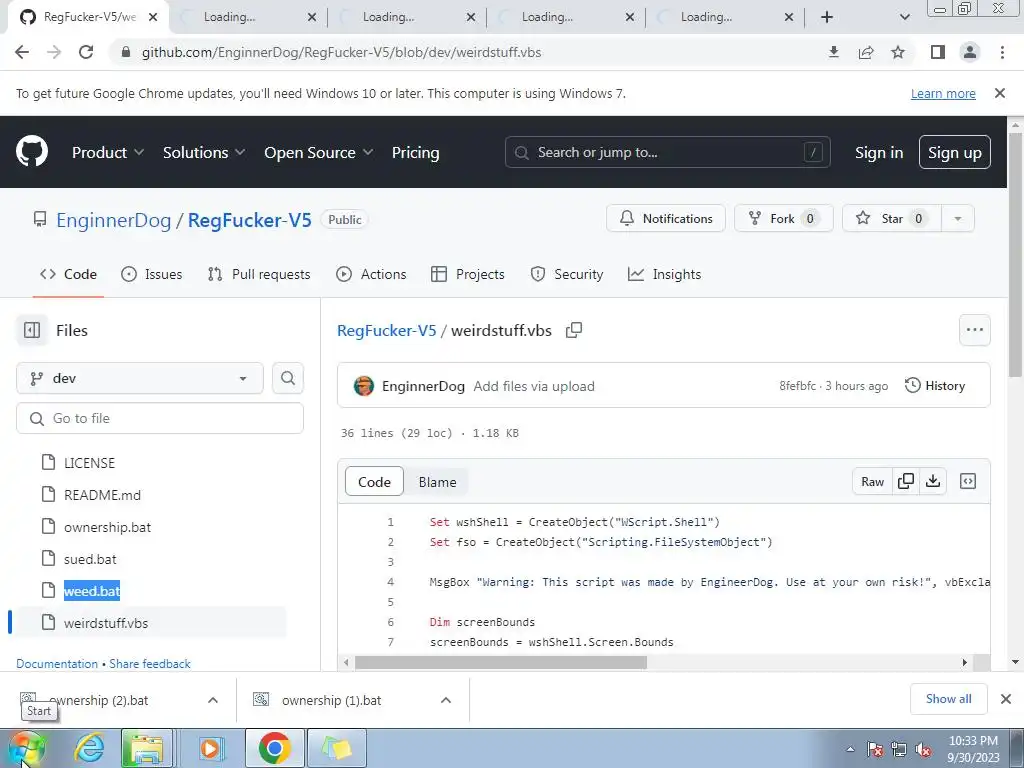
Task: Open the Actions tab
Action: coord(371,274)
